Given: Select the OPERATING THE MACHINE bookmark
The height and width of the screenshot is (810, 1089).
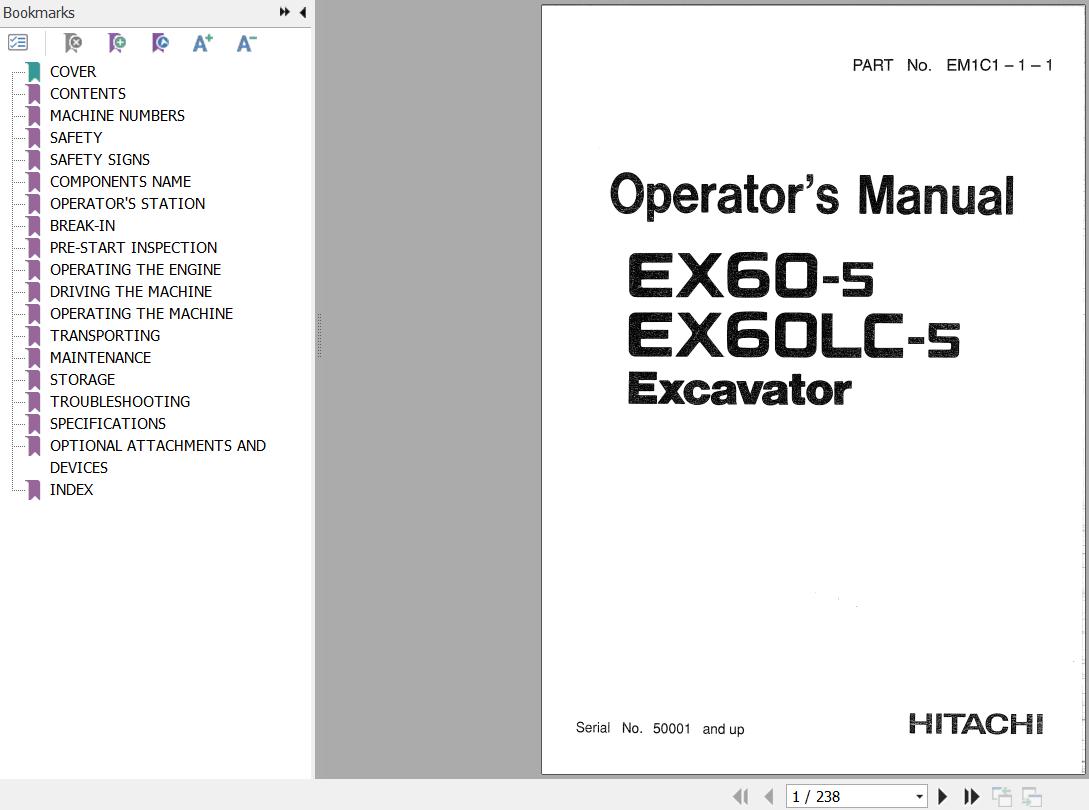Looking at the screenshot, I should pos(142,313).
